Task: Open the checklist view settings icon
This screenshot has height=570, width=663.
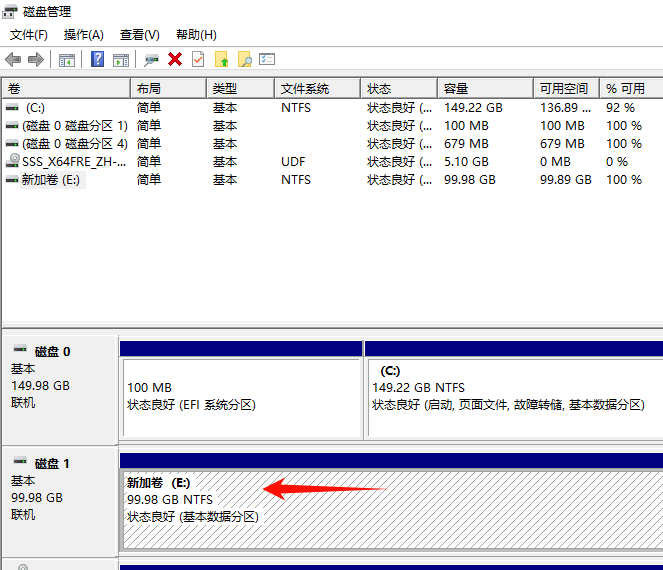Action: click(267, 59)
